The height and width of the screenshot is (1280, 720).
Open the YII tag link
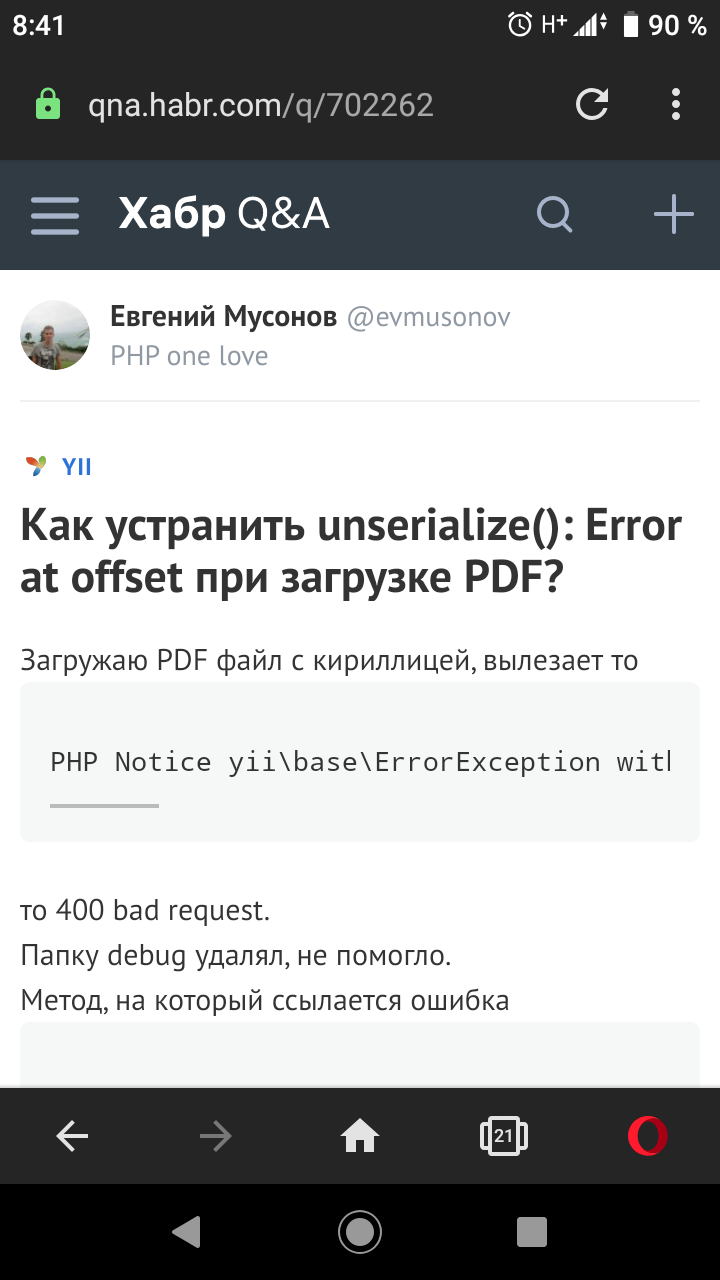[x=76, y=466]
